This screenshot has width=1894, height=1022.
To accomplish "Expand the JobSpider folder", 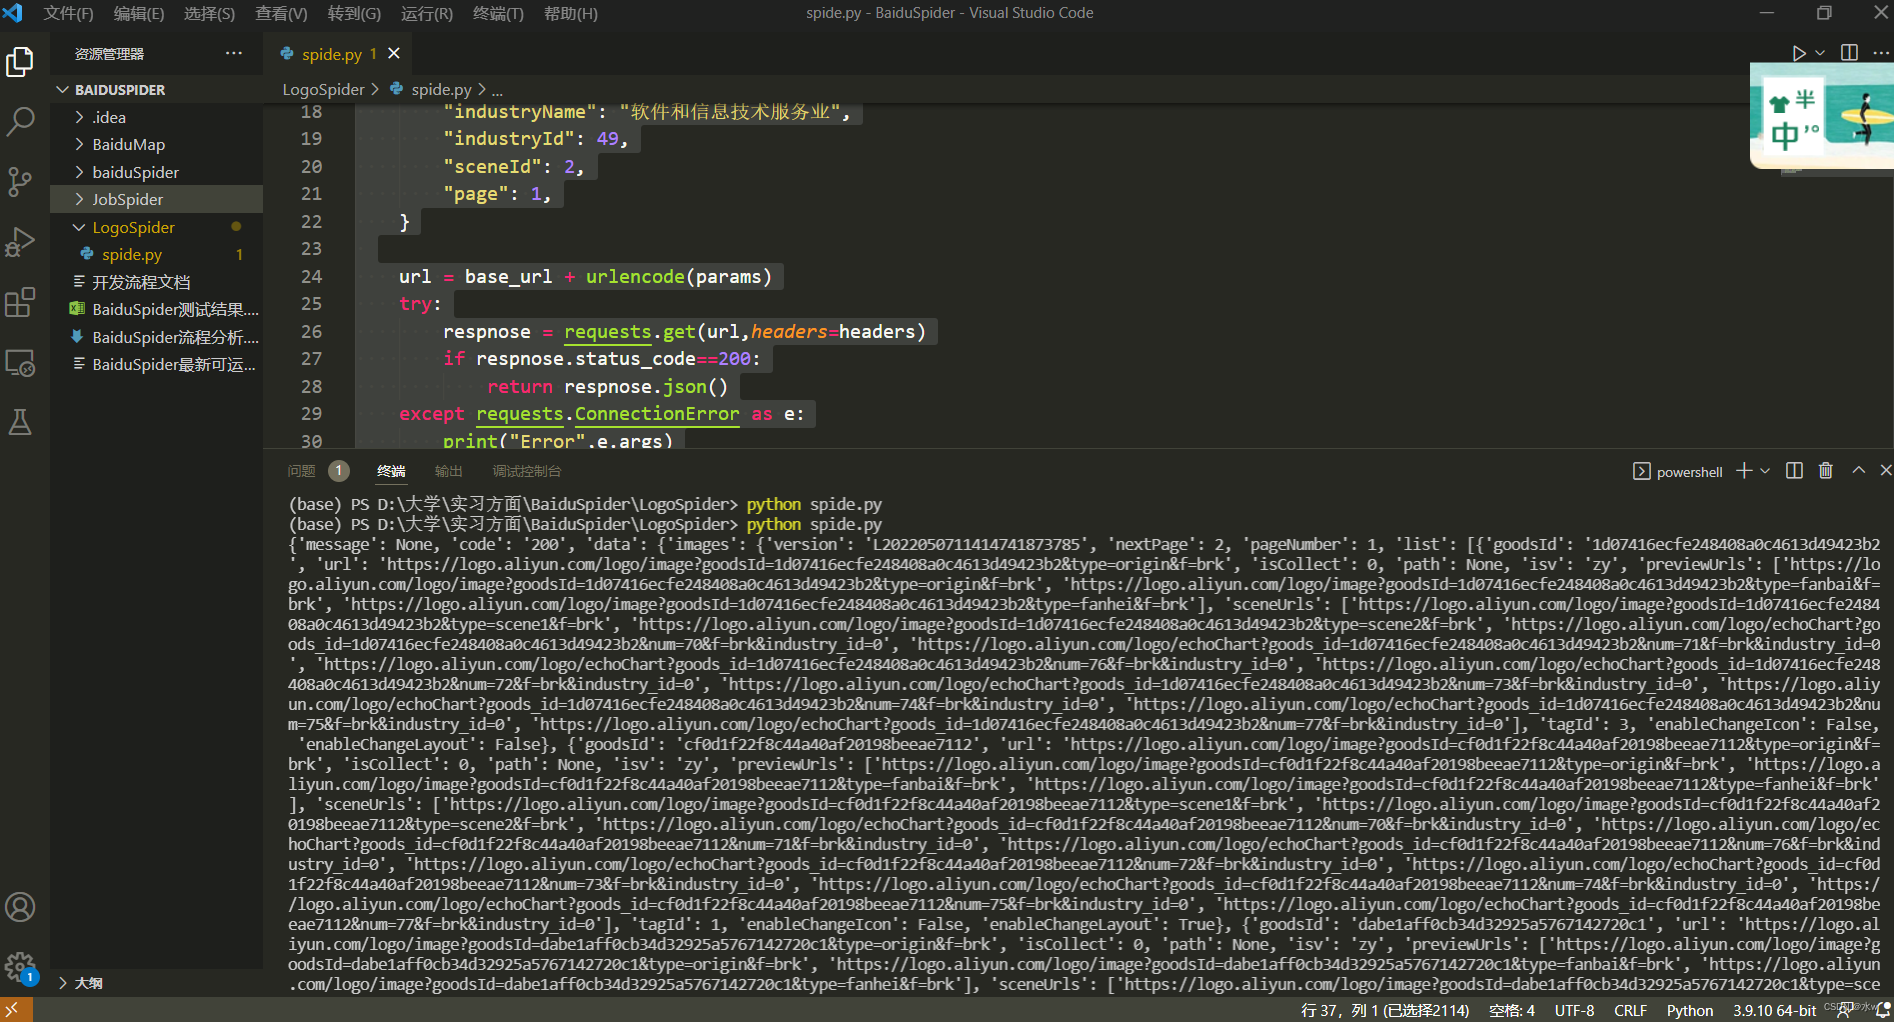I will click(x=157, y=199).
